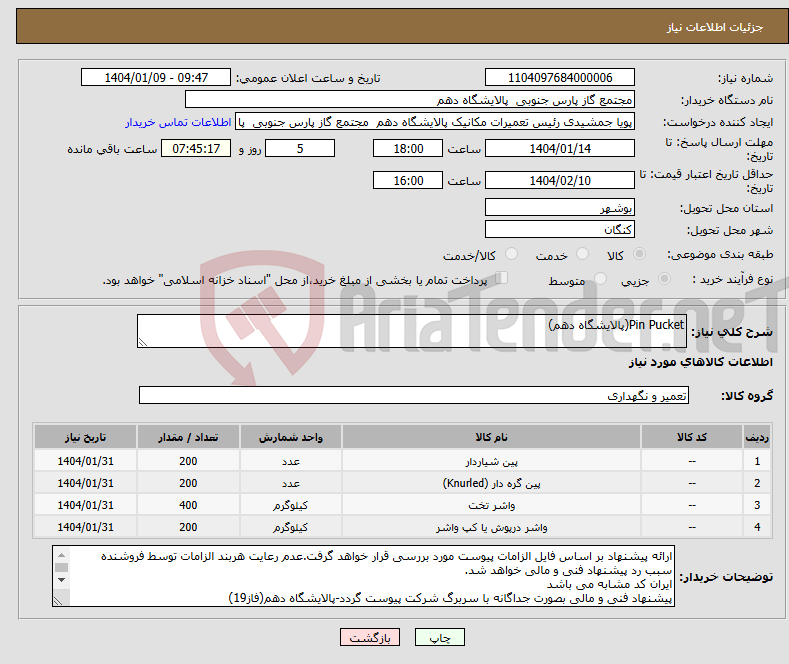The image size is (789, 664).
Task: Click the price validity date 1404/02/10
Action: click(x=560, y=180)
